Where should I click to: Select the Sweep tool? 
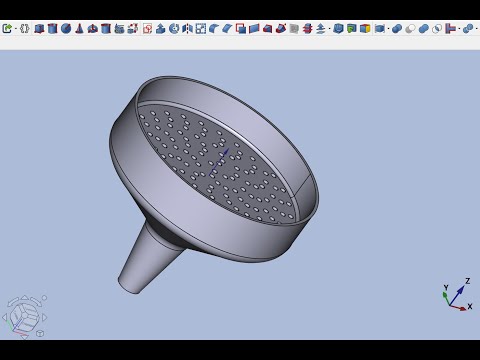point(281,29)
